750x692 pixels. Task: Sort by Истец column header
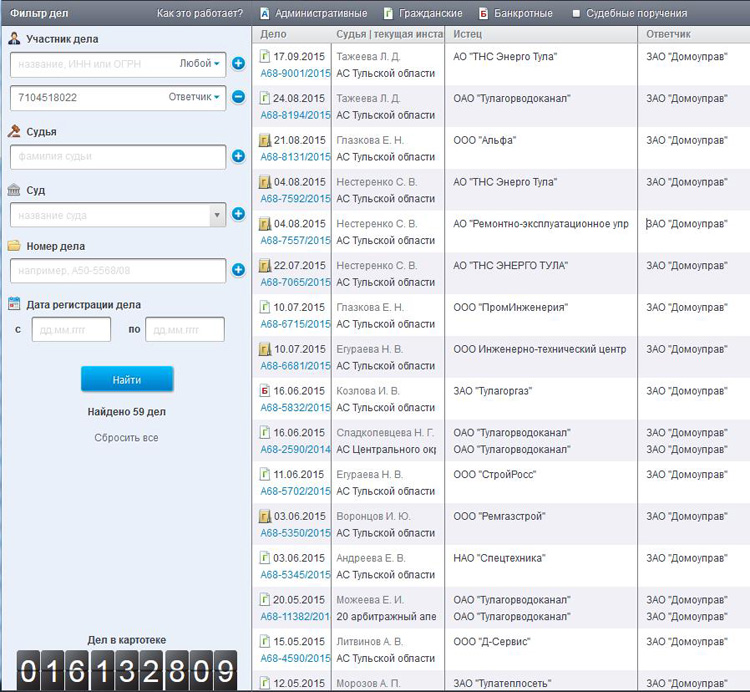[467, 34]
